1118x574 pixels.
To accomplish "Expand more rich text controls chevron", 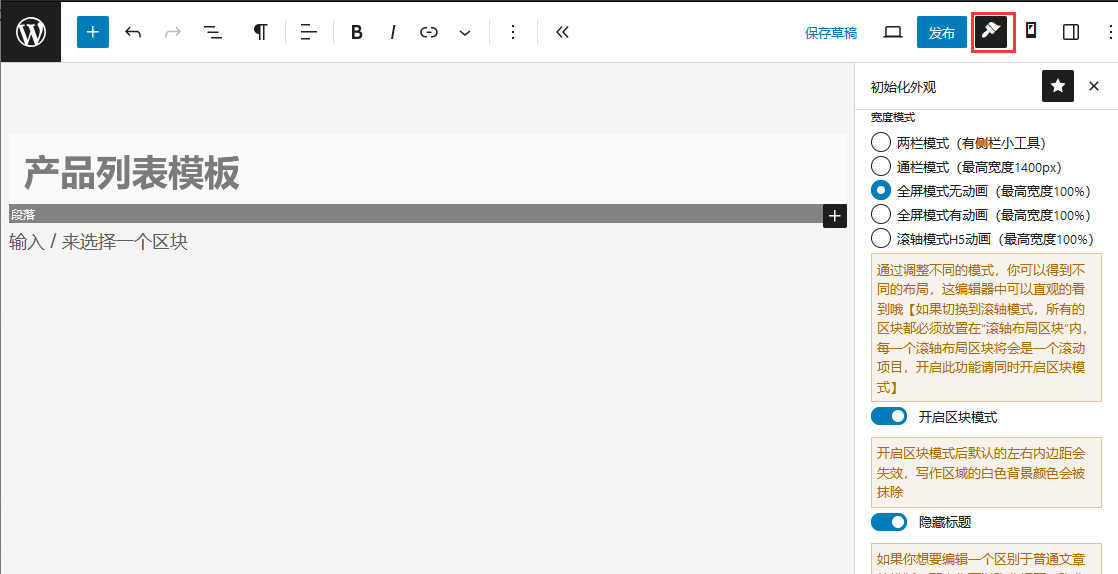I will click(x=465, y=32).
